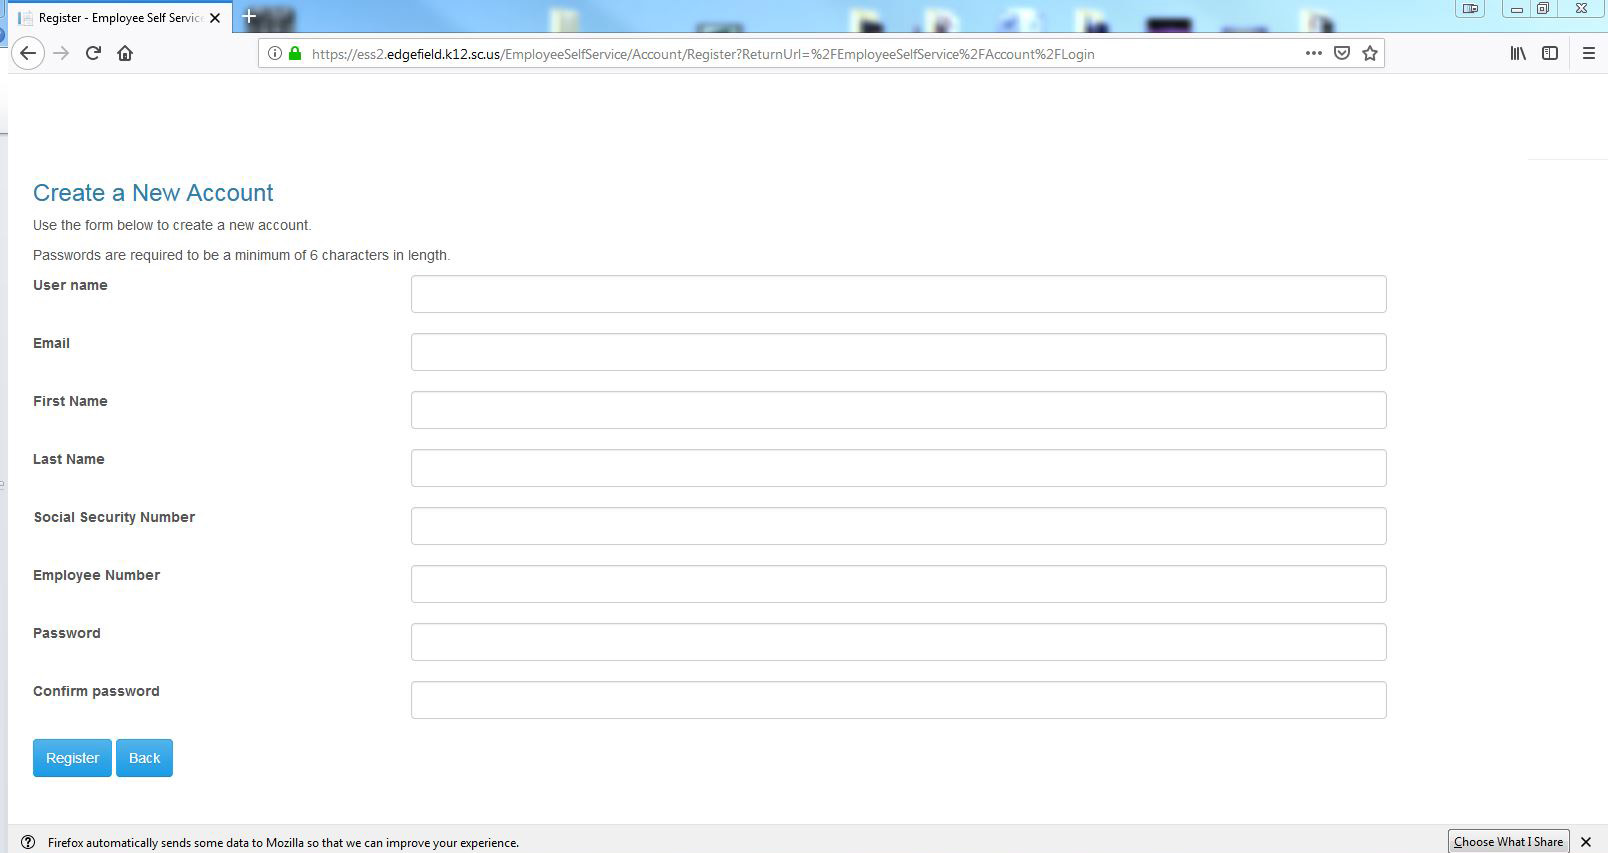Go to the Firefox home page
Image resolution: width=1608 pixels, height=853 pixels.
[125, 53]
